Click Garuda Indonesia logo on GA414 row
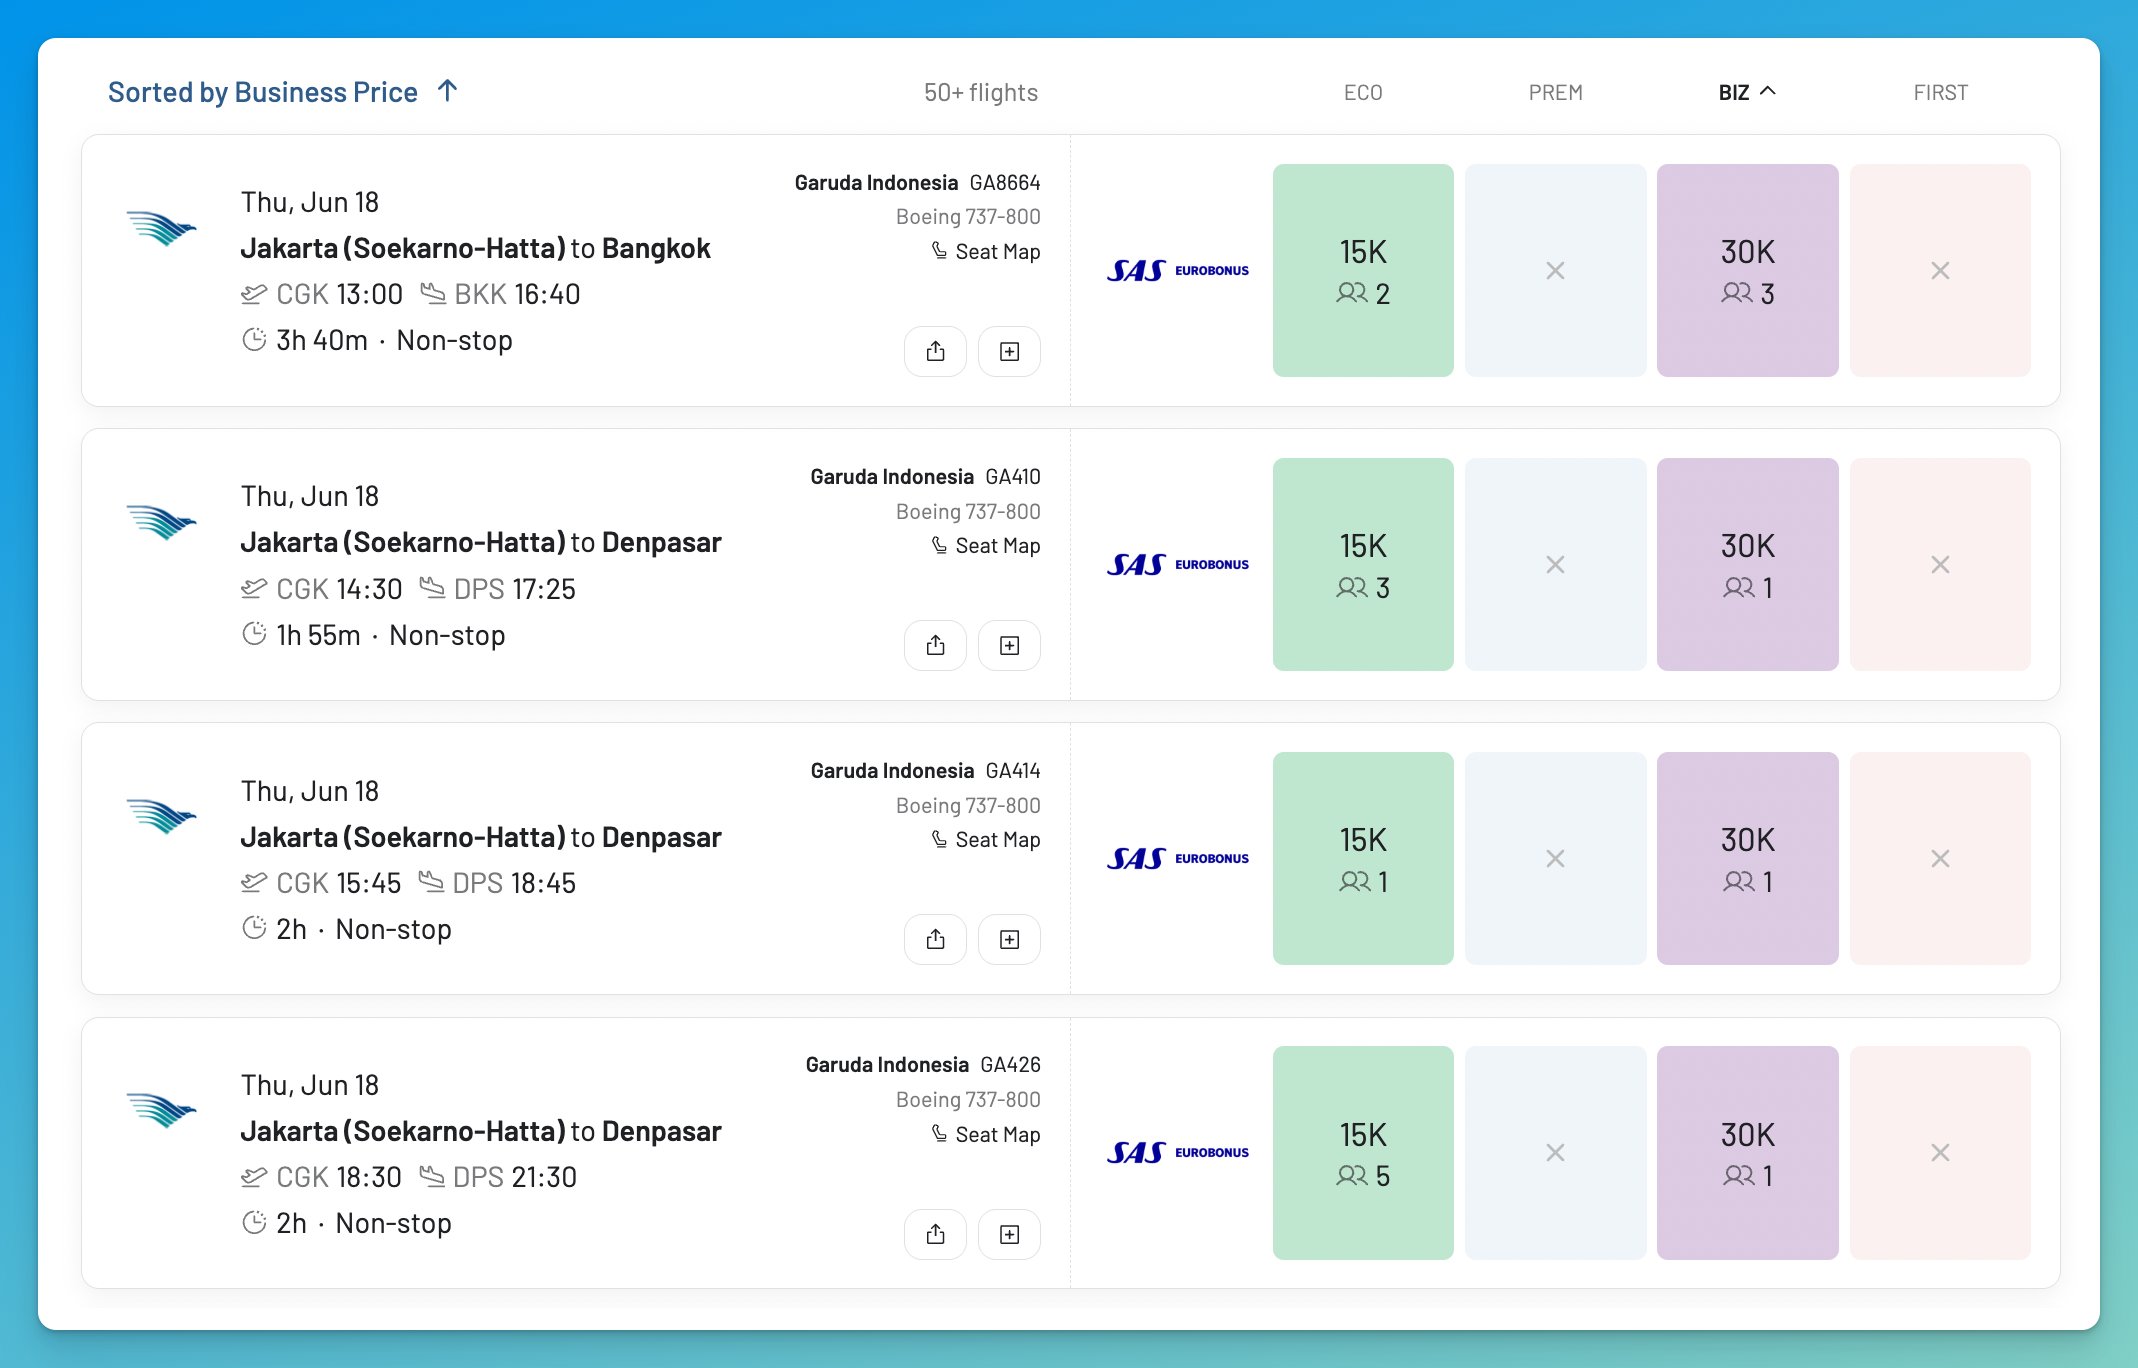Viewport: 2138px width, 1368px height. click(x=161, y=817)
